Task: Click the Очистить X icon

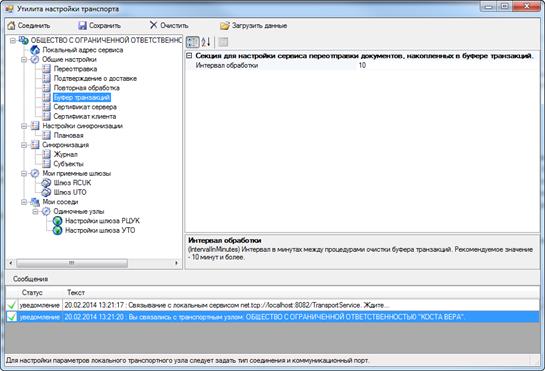Action: pos(153,25)
